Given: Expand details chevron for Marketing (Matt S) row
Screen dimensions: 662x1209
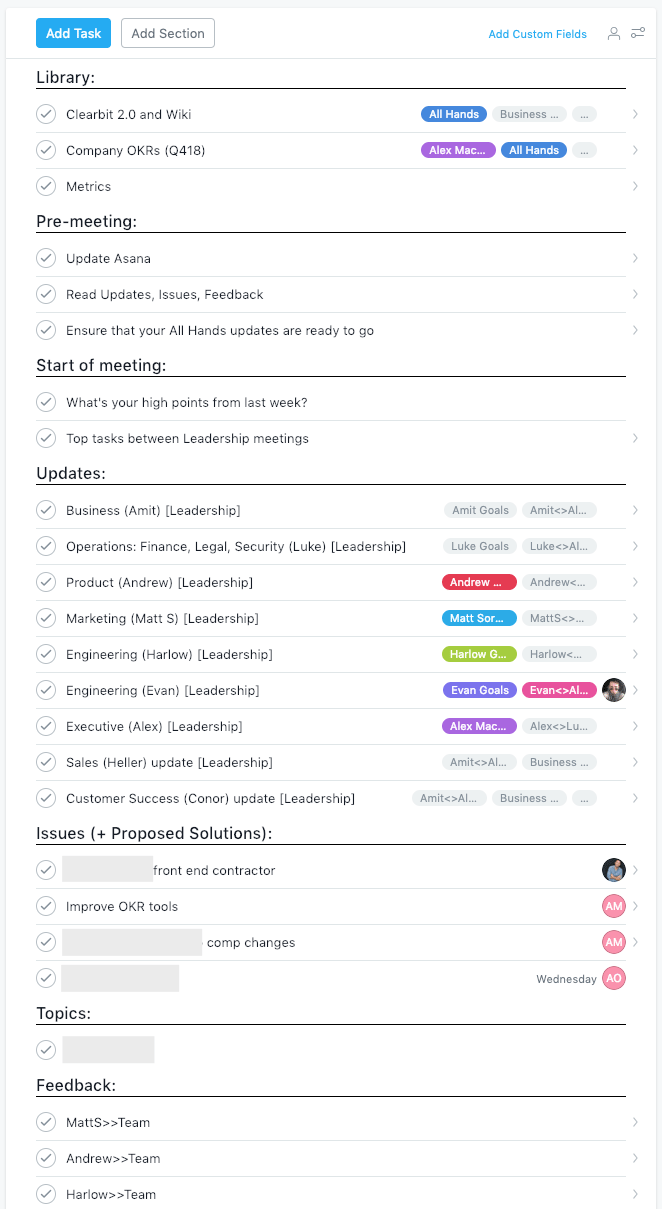Looking at the screenshot, I should click(635, 618).
